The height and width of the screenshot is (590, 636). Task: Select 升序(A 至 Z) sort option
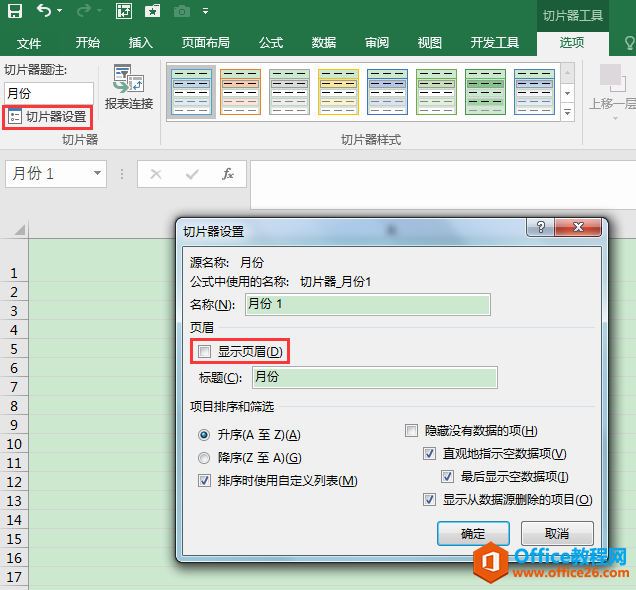(204, 435)
